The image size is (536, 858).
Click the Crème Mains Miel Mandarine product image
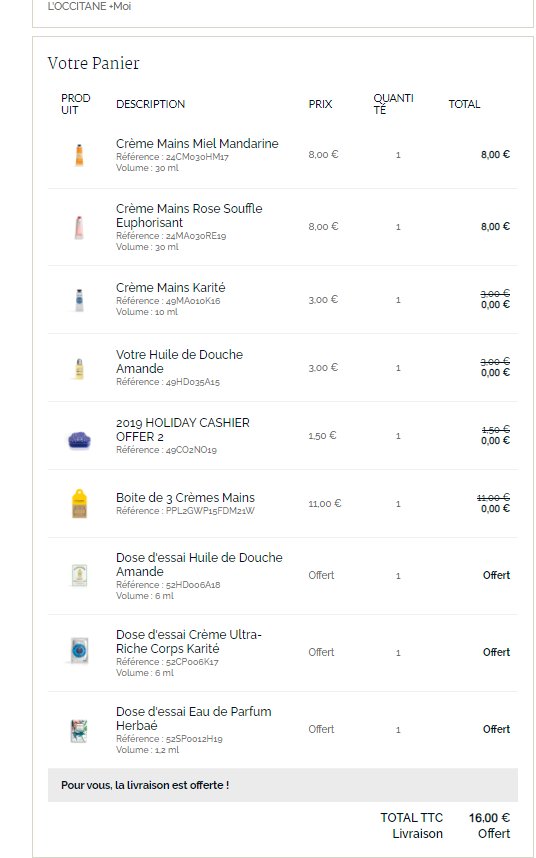(x=79, y=155)
